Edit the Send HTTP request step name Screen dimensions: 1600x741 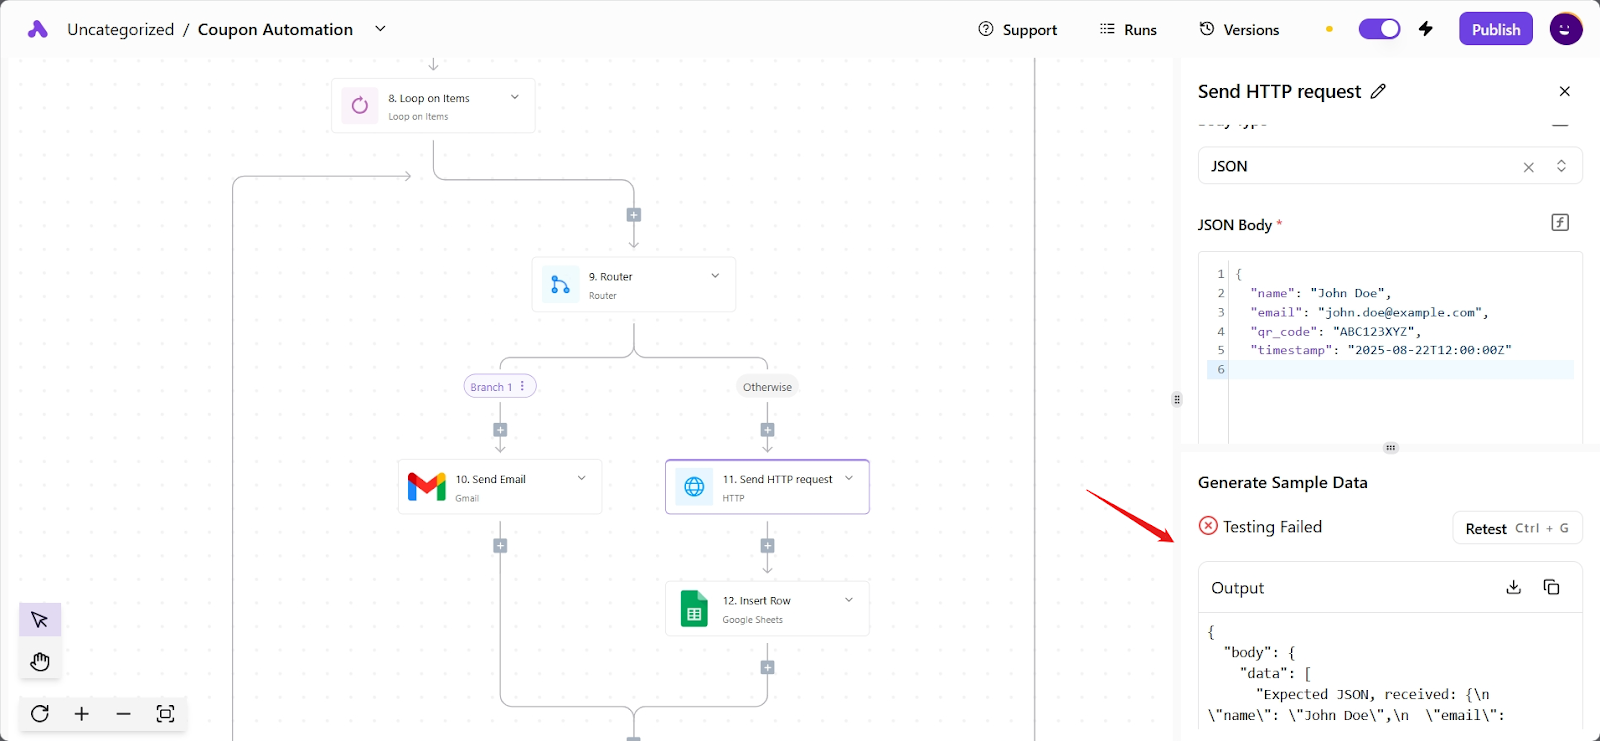(1378, 91)
